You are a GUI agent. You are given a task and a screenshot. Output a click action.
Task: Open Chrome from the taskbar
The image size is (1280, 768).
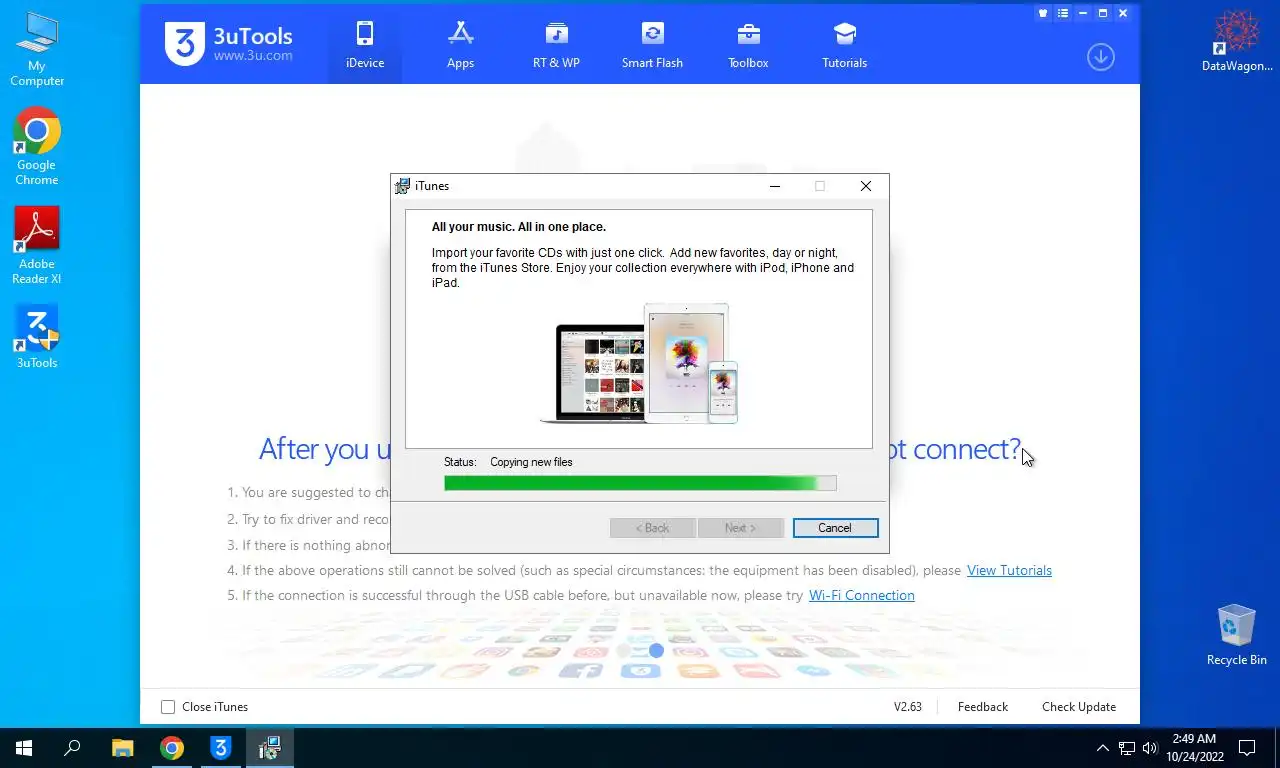point(172,748)
